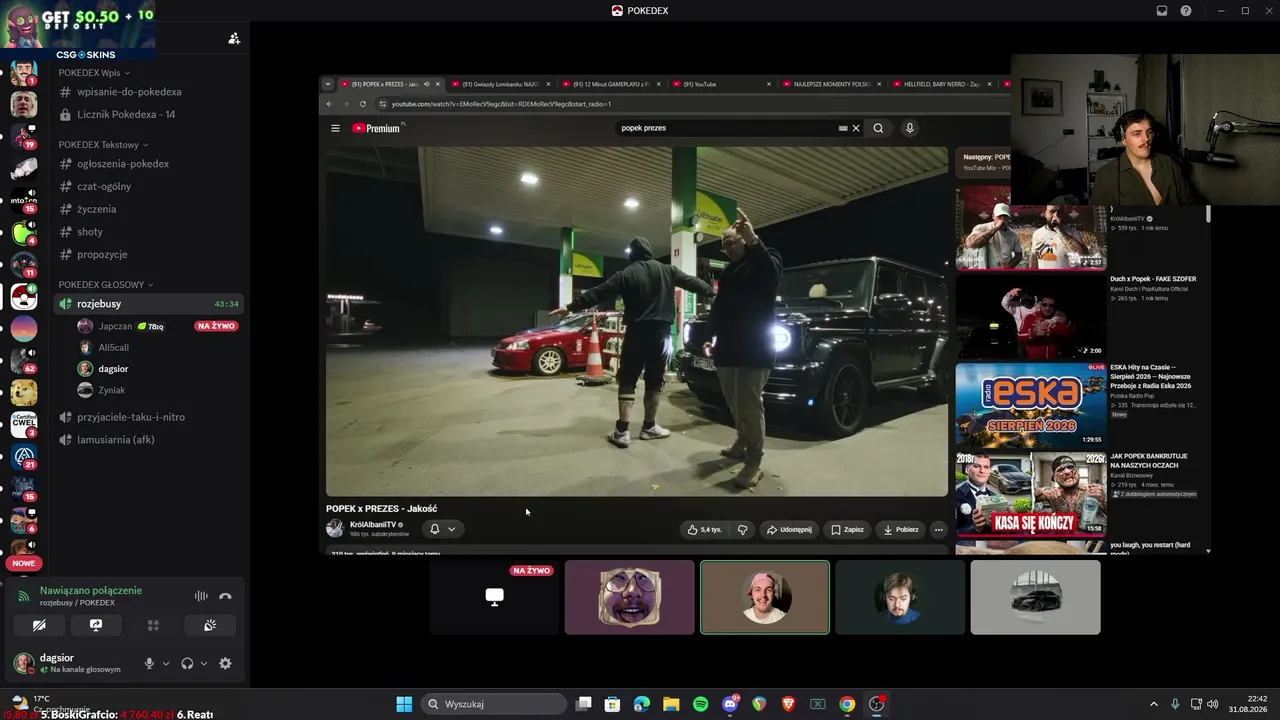1280x720 pixels.
Task: Open Discord user settings gear
Action: pos(225,663)
